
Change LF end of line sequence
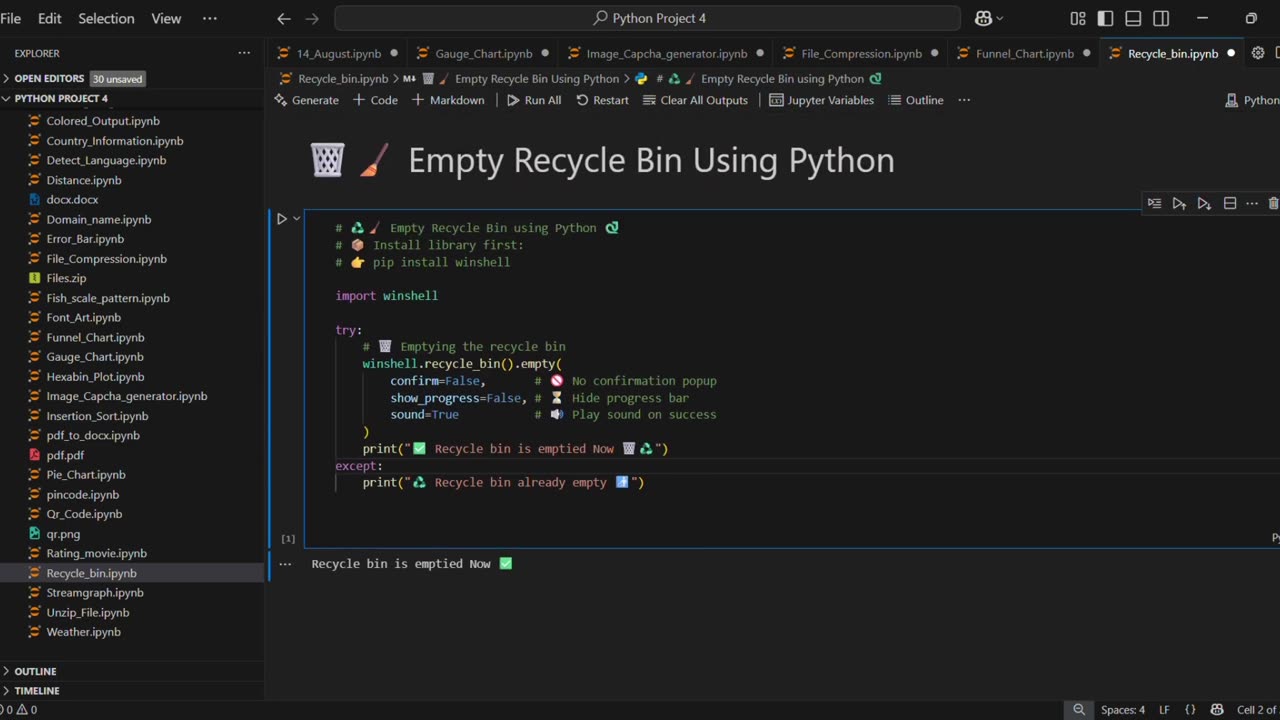click(x=1164, y=710)
